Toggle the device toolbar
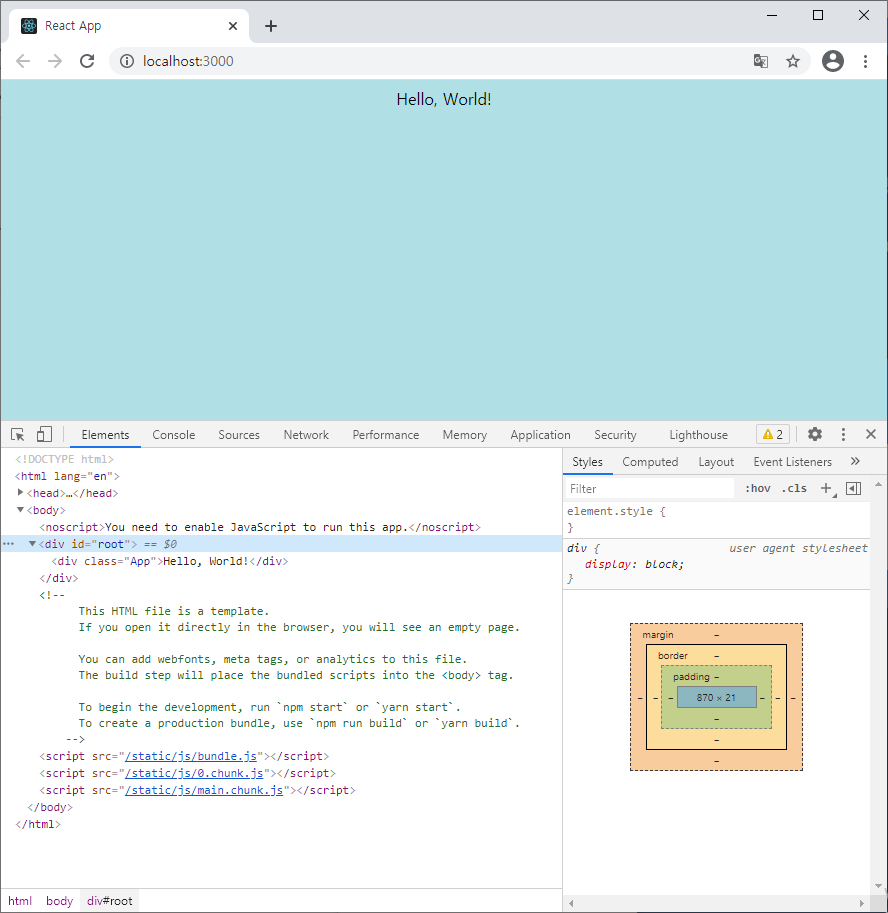The image size is (888, 913). 44,434
